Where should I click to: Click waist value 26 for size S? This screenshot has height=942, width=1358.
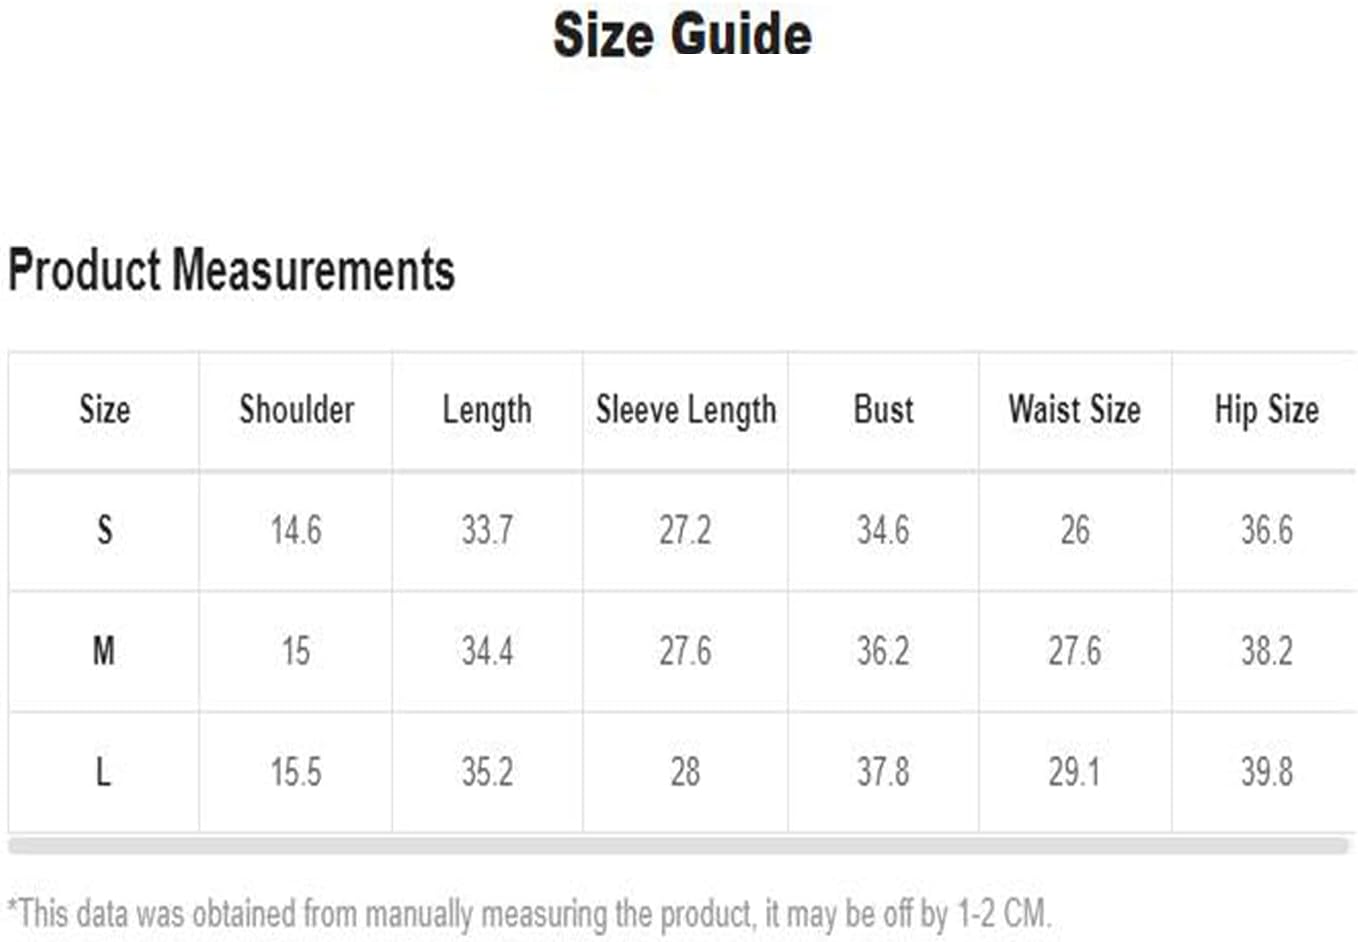(x=1075, y=529)
